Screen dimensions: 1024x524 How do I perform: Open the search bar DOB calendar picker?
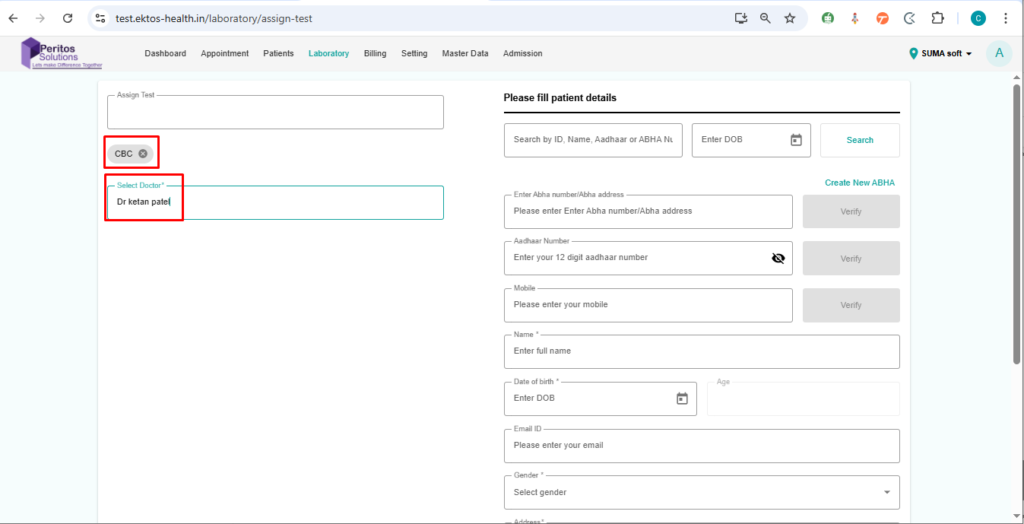pyautogui.click(x=796, y=140)
